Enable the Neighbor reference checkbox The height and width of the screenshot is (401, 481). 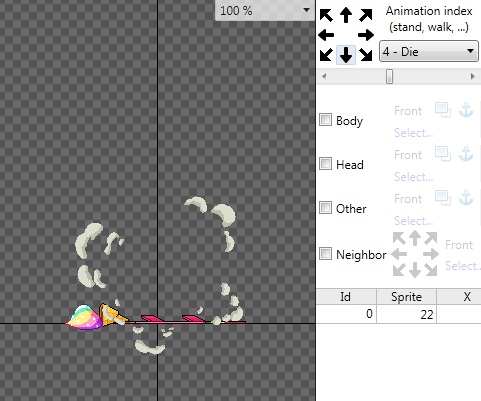(x=325, y=253)
